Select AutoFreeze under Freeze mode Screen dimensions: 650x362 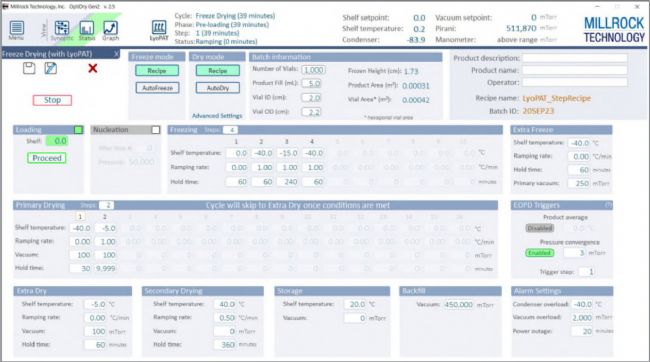click(158, 88)
